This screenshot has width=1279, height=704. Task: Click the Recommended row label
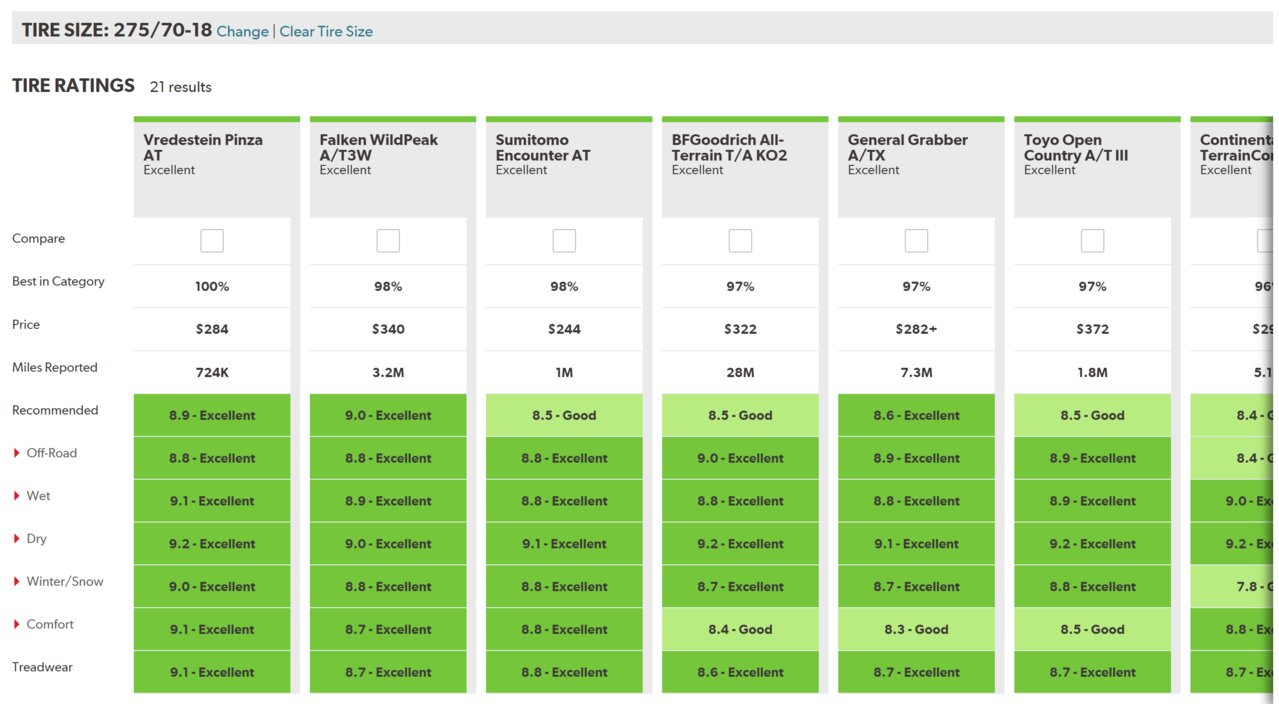tap(55, 410)
